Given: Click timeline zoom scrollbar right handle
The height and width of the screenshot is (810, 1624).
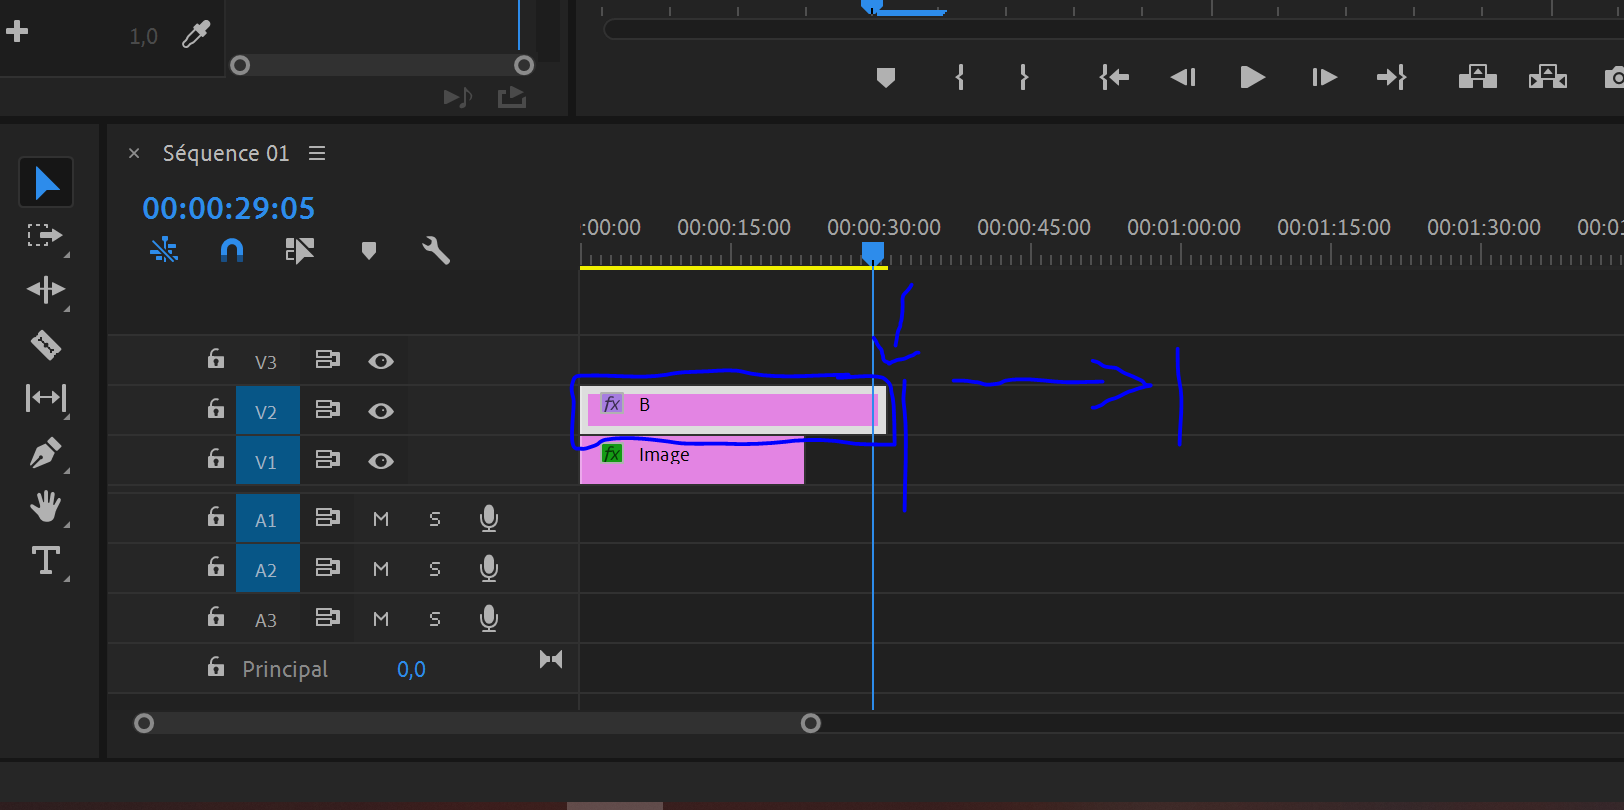Looking at the screenshot, I should 811,723.
